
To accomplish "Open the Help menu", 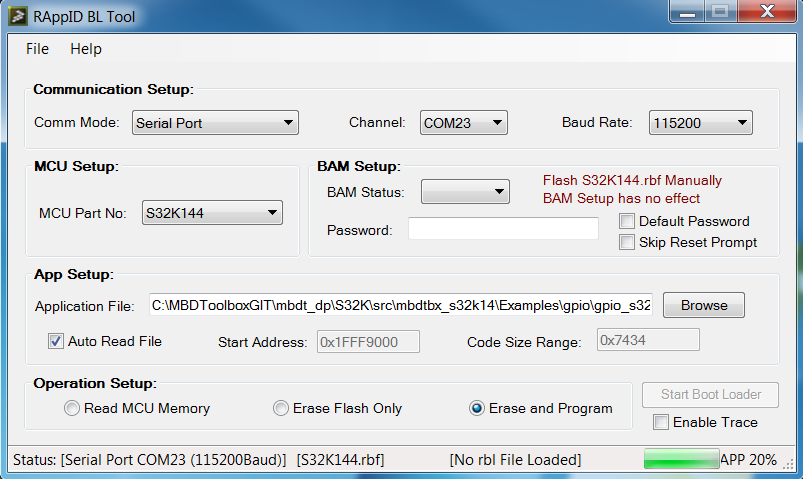I will click(86, 49).
